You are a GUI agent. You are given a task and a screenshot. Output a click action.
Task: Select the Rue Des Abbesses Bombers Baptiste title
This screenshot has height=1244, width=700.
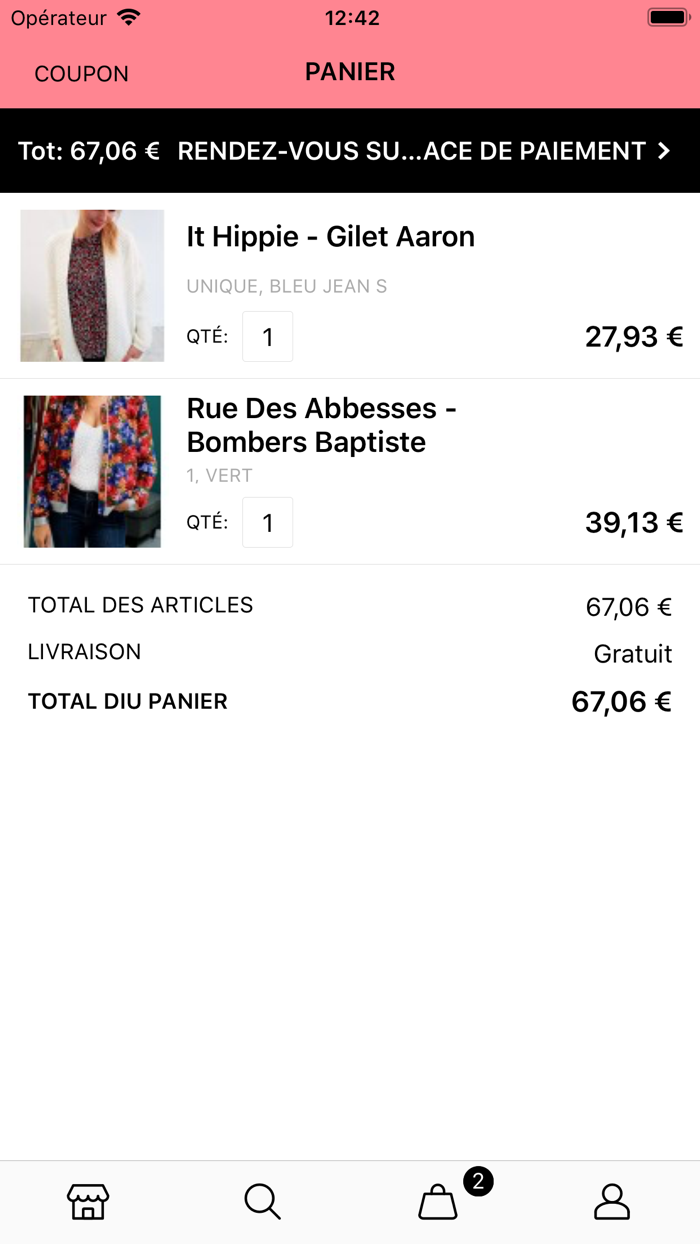(x=321, y=425)
